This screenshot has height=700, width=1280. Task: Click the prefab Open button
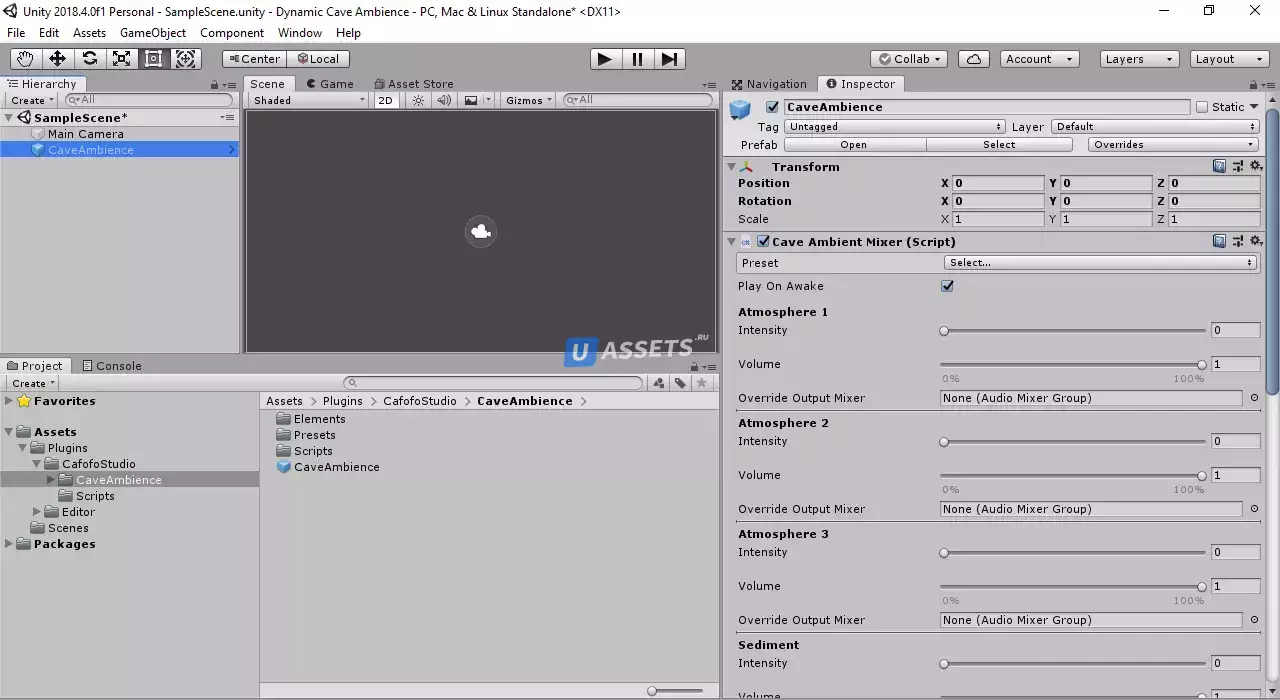tap(854, 145)
